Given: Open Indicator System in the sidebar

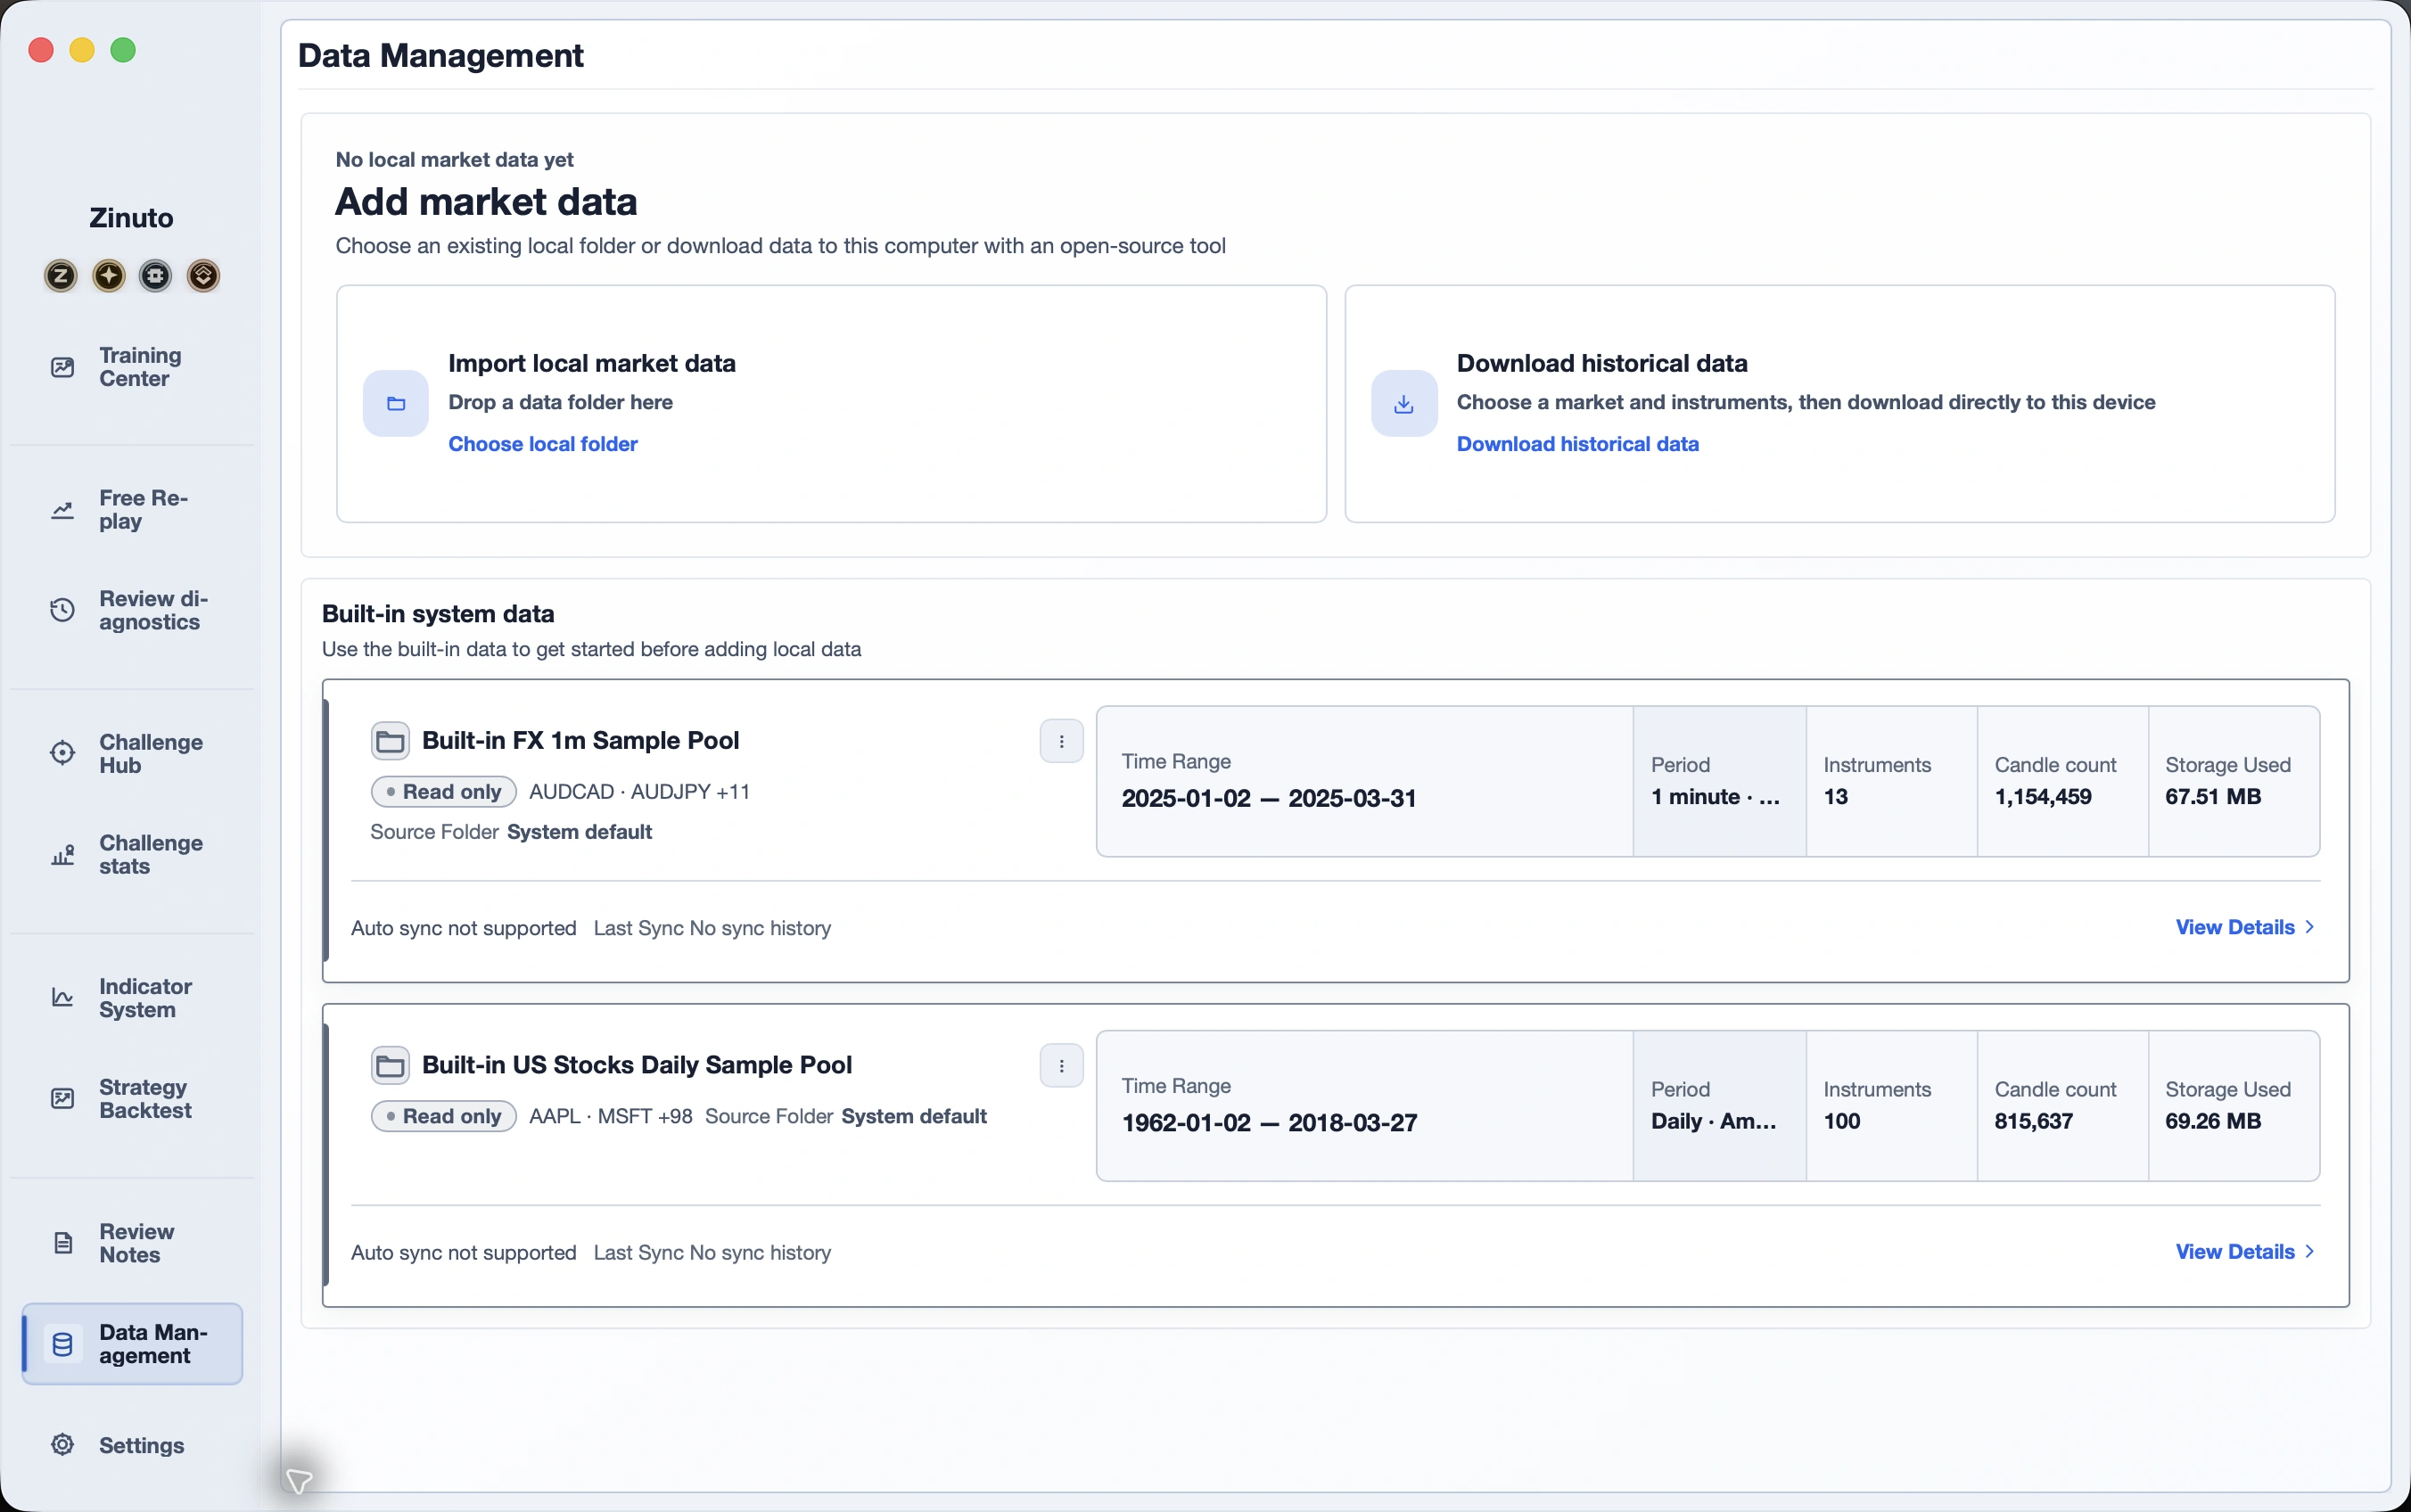Looking at the screenshot, I should pyautogui.click(x=132, y=998).
